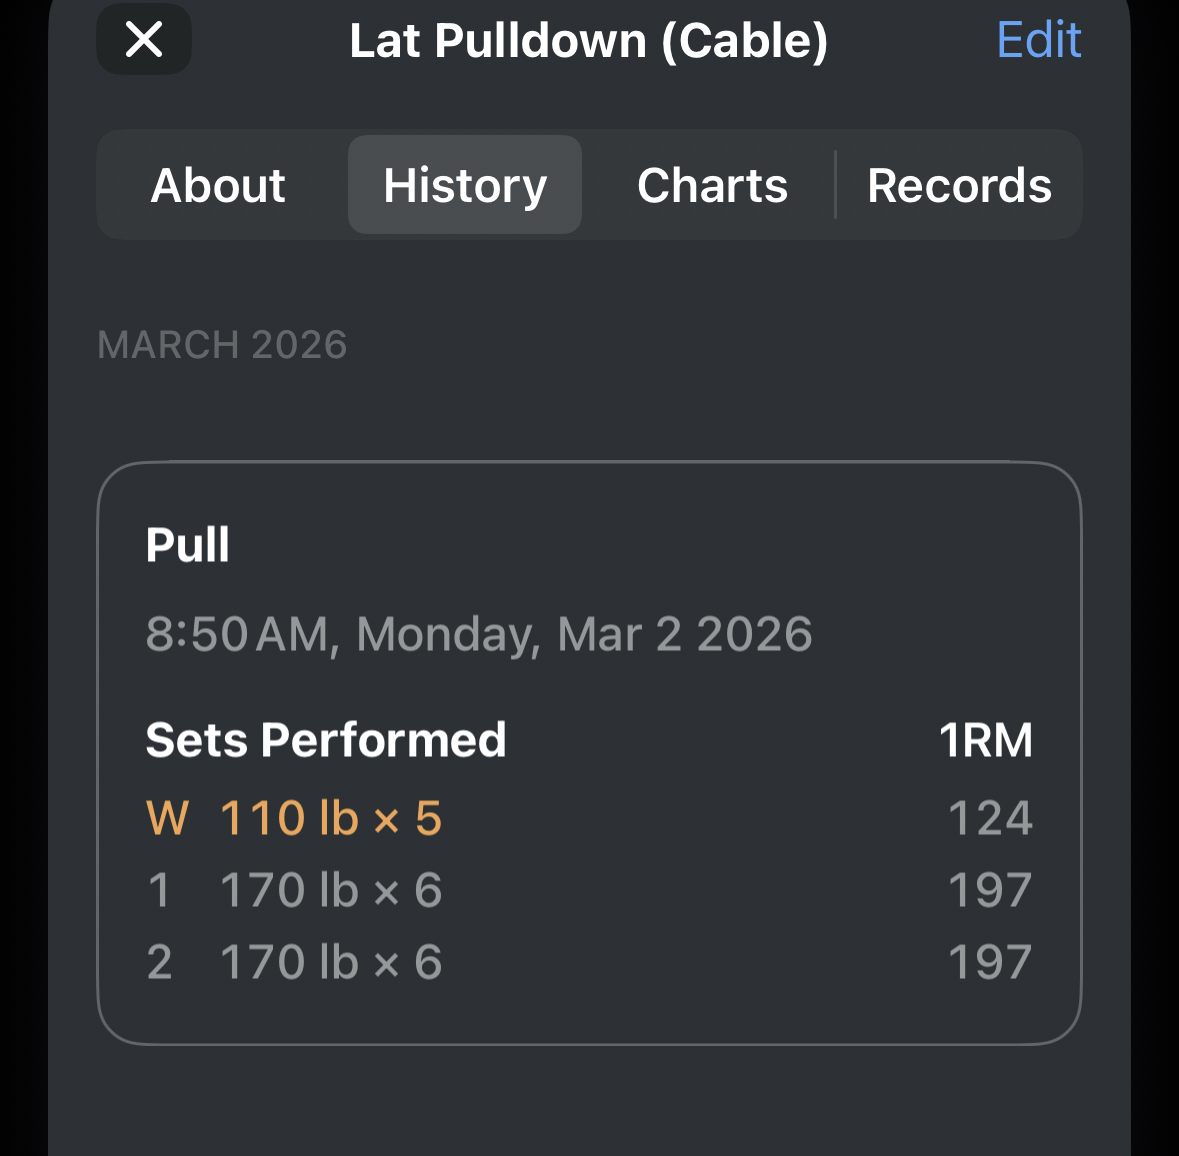Tap the set number 2 label
The width and height of the screenshot is (1179, 1156).
click(x=159, y=962)
